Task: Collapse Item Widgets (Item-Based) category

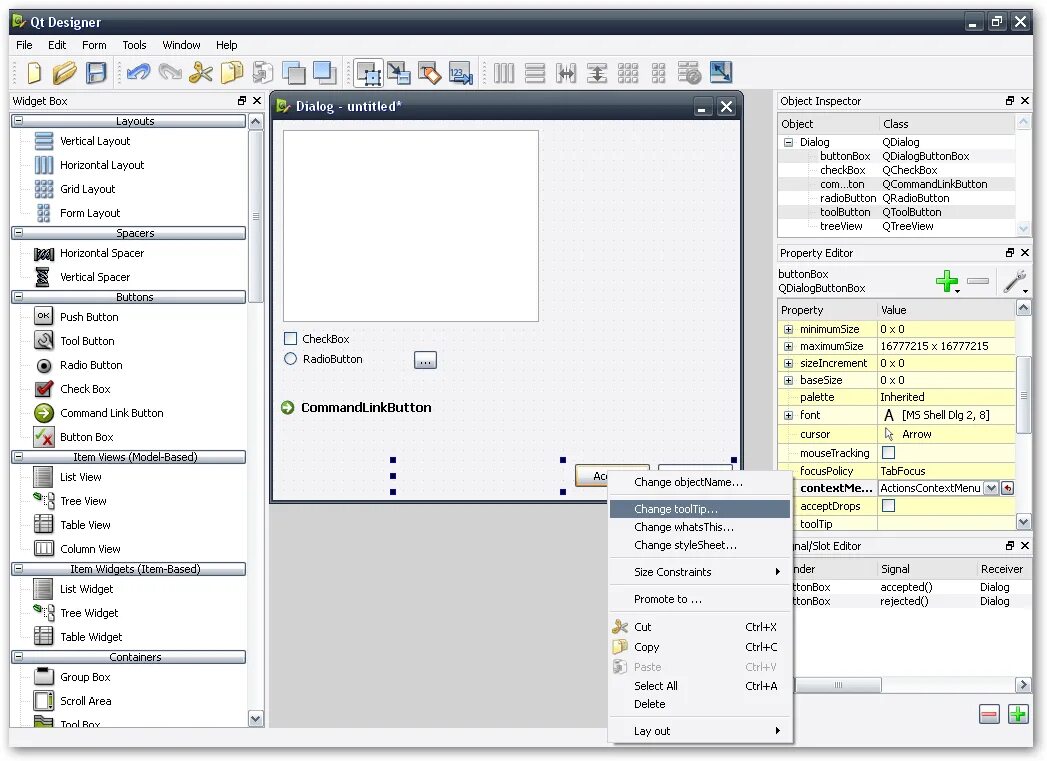Action: pos(18,569)
